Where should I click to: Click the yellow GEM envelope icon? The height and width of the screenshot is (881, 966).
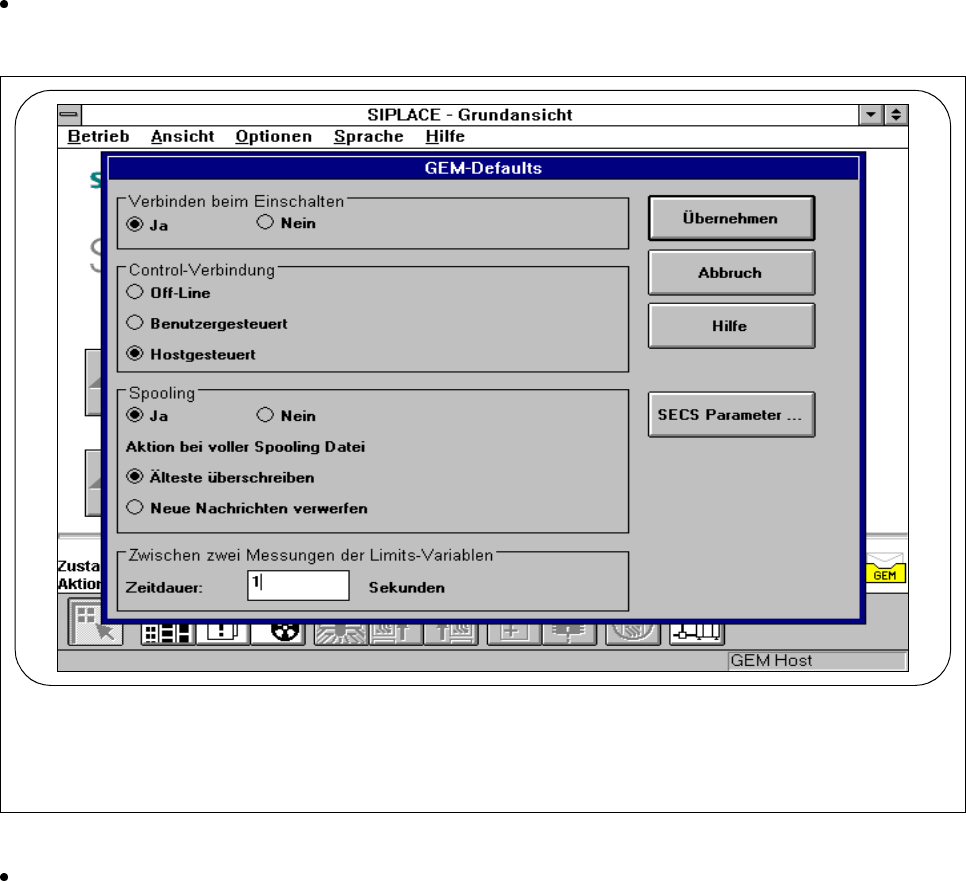click(x=886, y=568)
